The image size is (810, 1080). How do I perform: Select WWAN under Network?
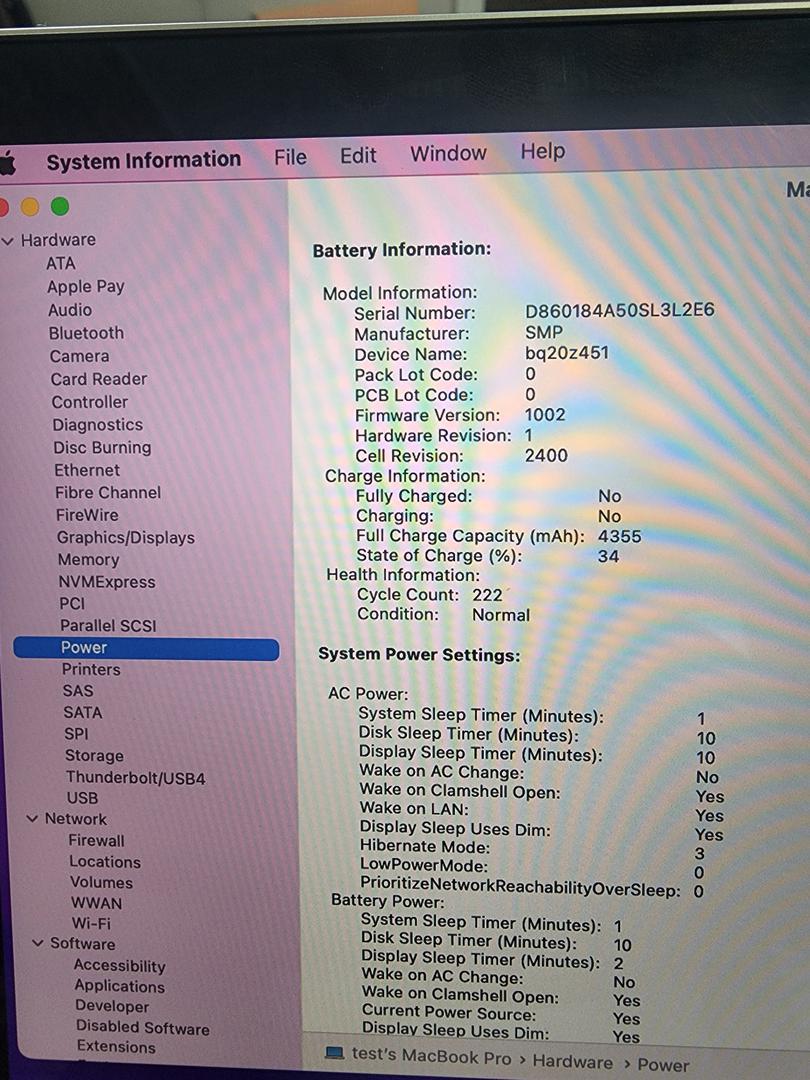(x=96, y=903)
